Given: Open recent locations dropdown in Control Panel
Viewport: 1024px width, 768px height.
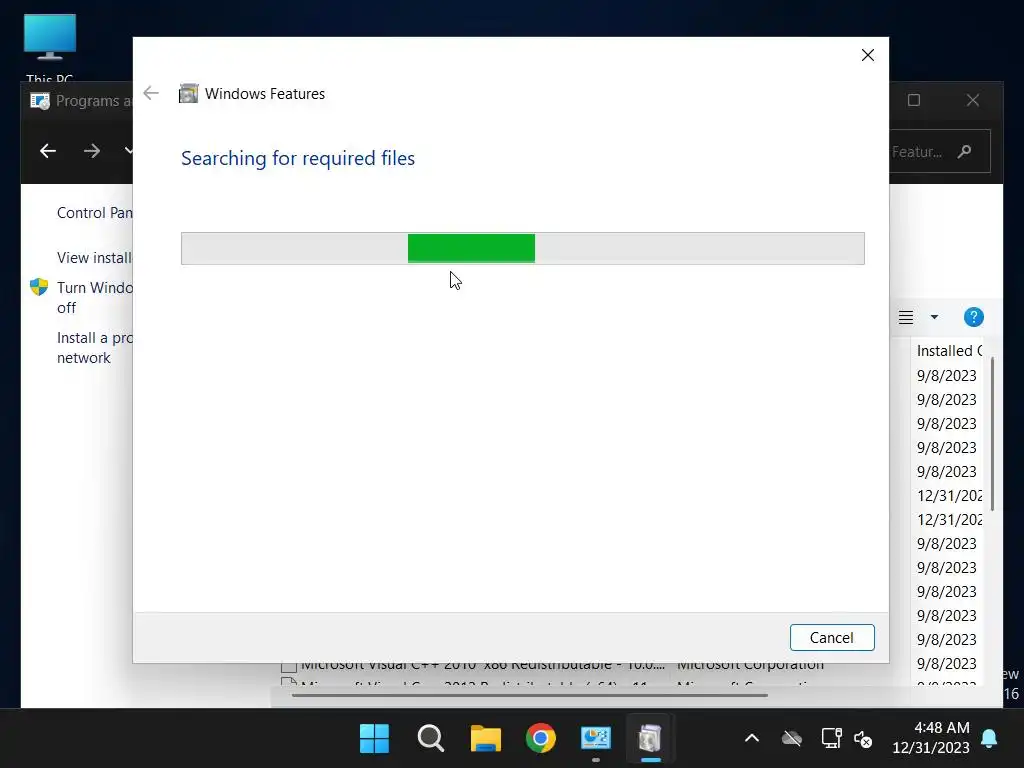Looking at the screenshot, I should click(x=128, y=151).
